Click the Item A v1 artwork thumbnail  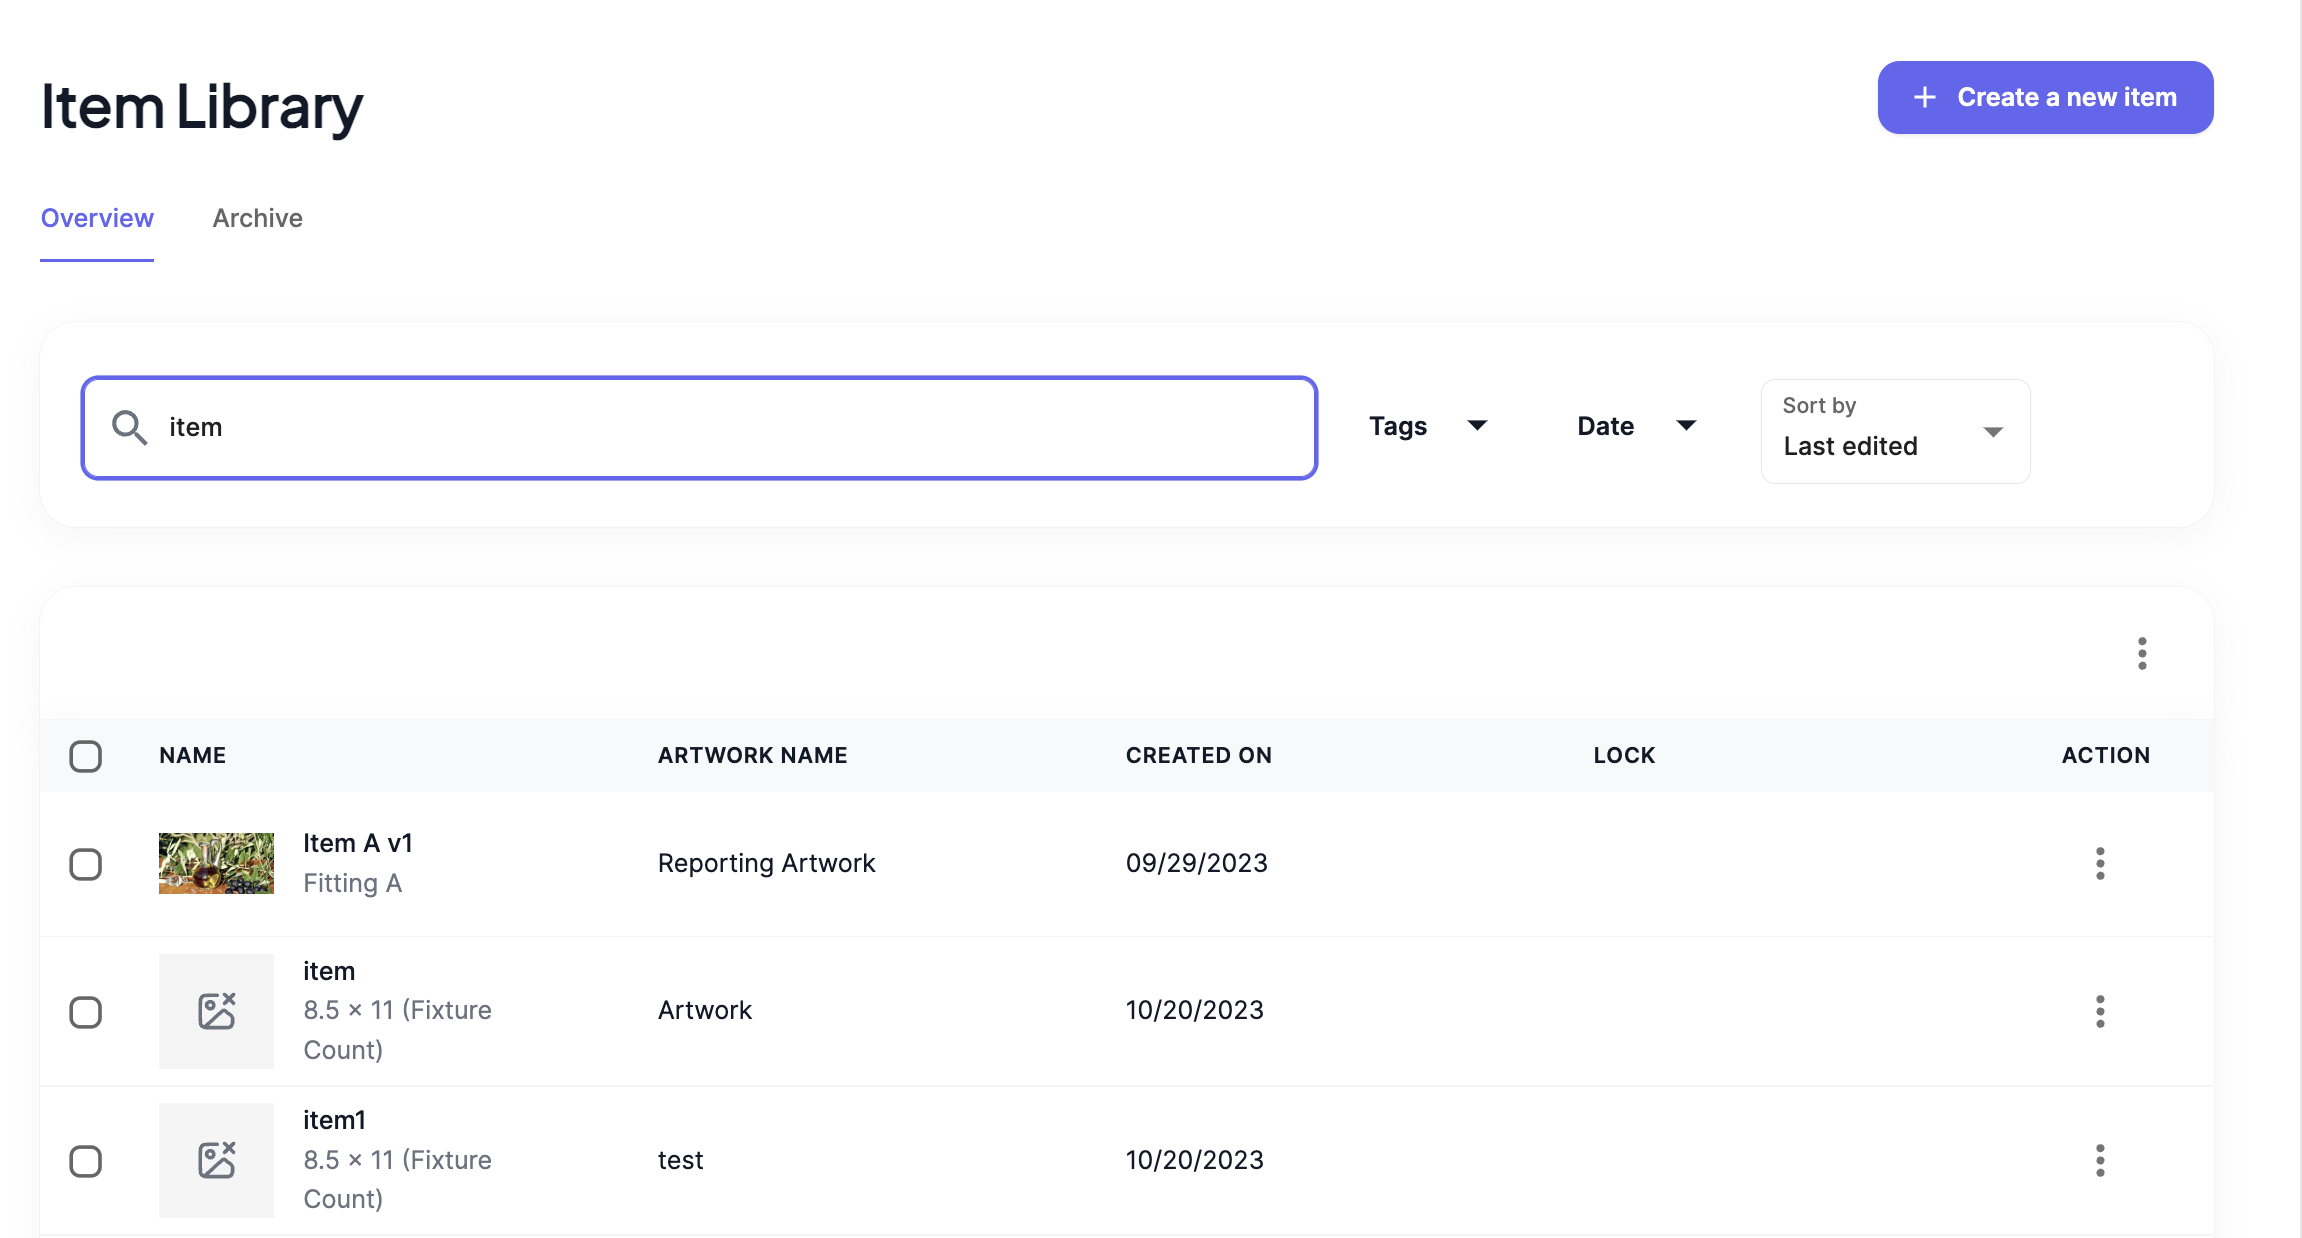click(x=216, y=863)
